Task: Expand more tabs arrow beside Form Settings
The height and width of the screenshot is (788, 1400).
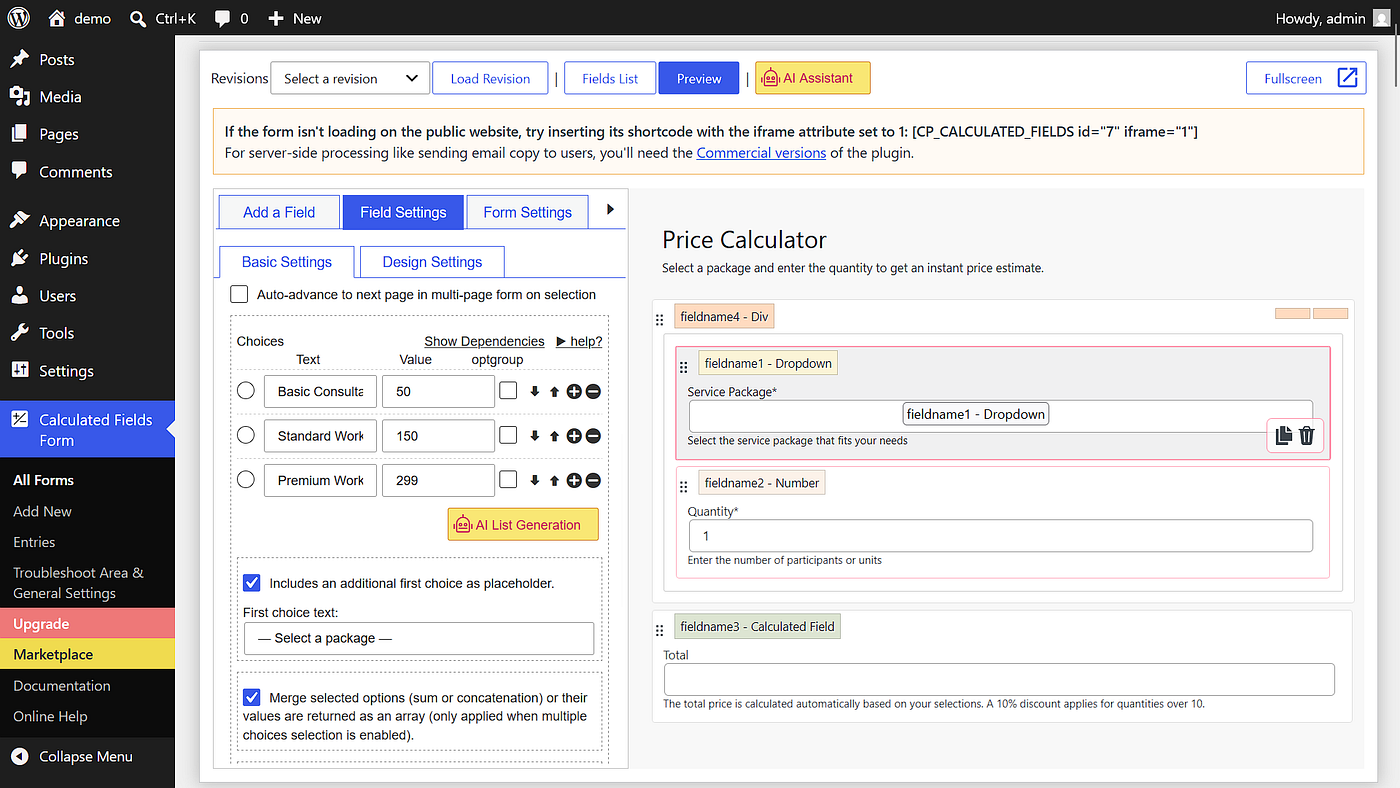Action: (610, 210)
